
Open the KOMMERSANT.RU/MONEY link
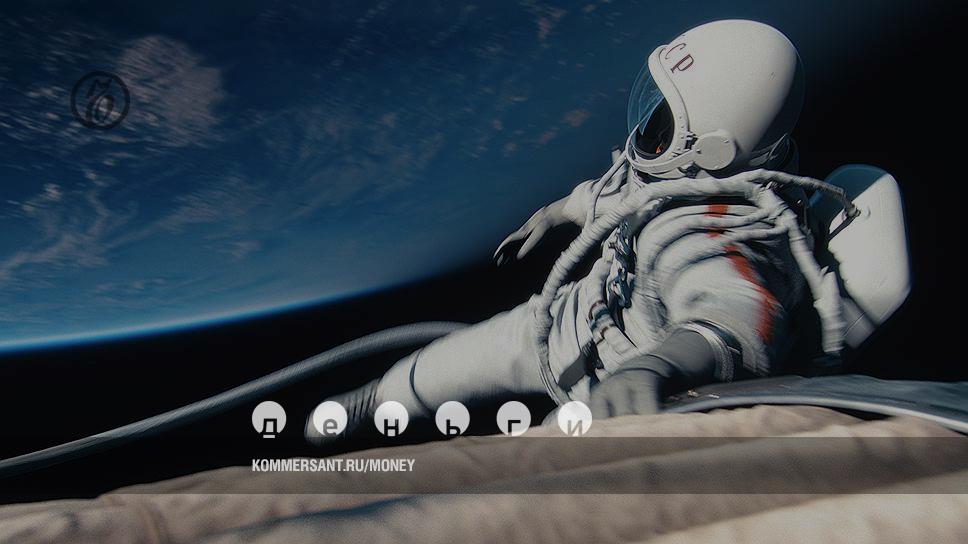point(333,465)
